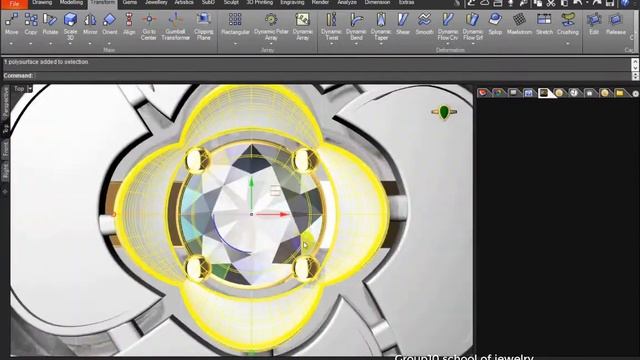Expand the Rotate tool dropdown arrow

coord(50,43)
